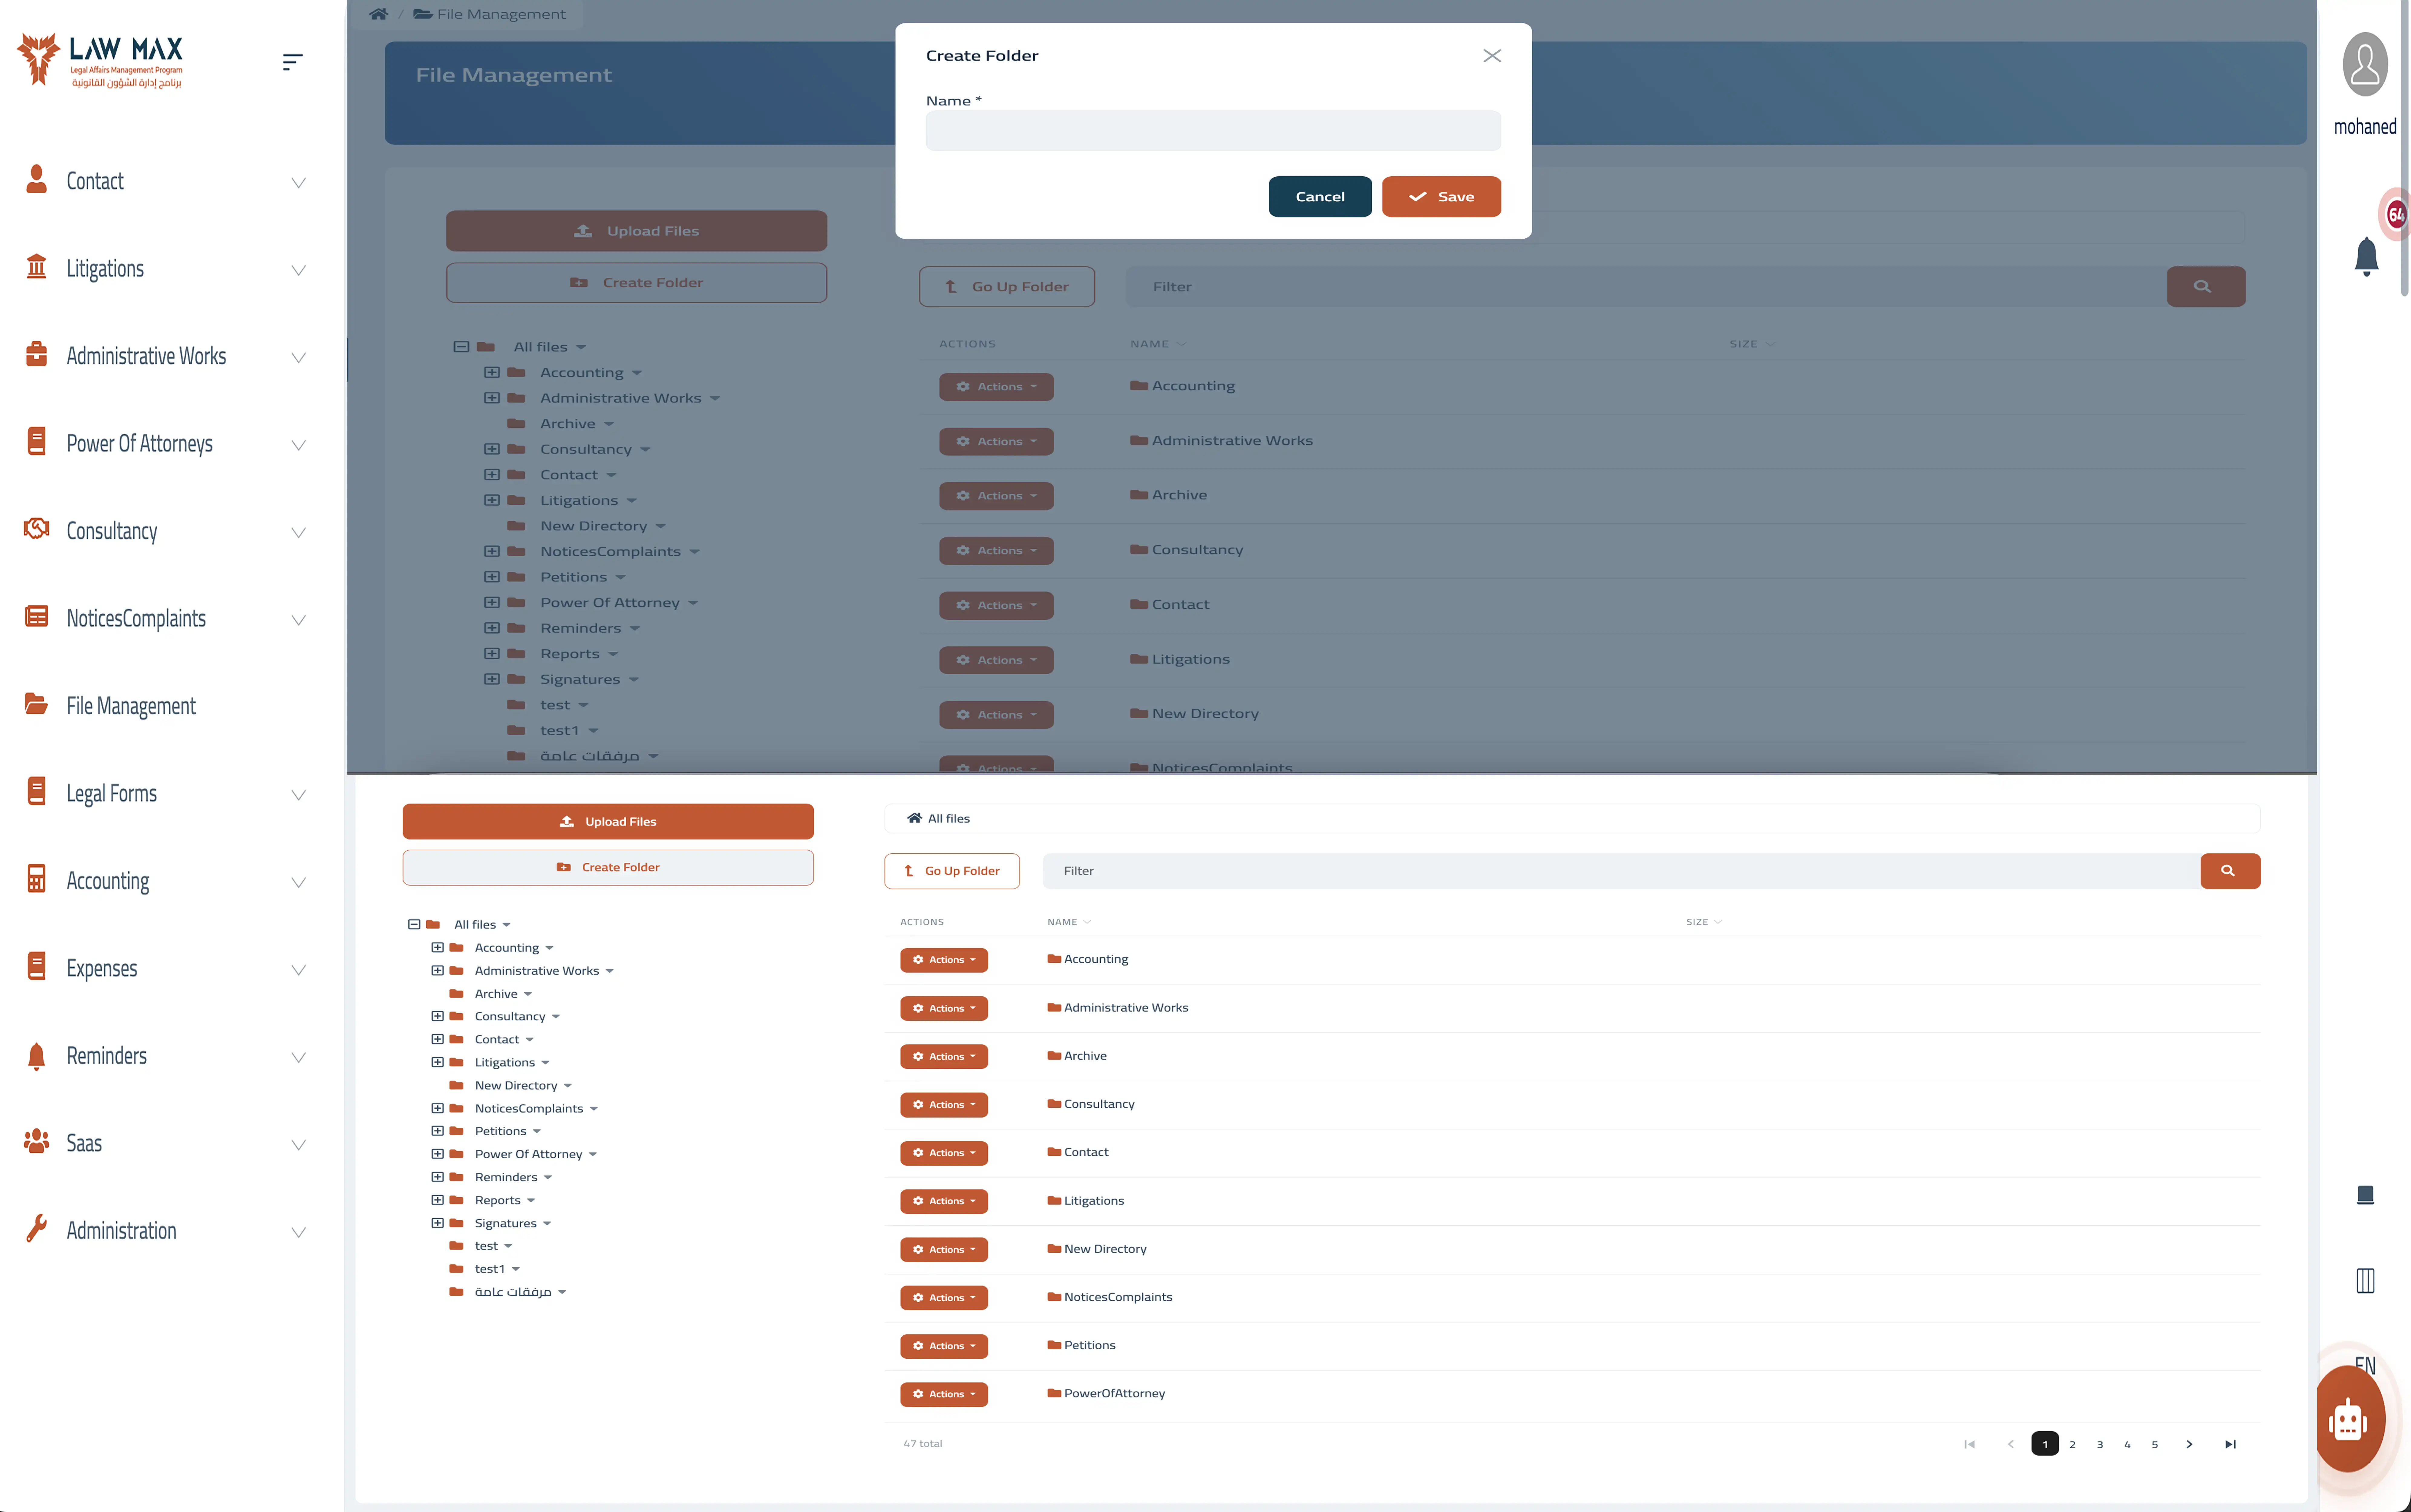Viewport: 2411px width, 1512px height.
Task: Open the user profile avatar
Action: (x=2365, y=64)
